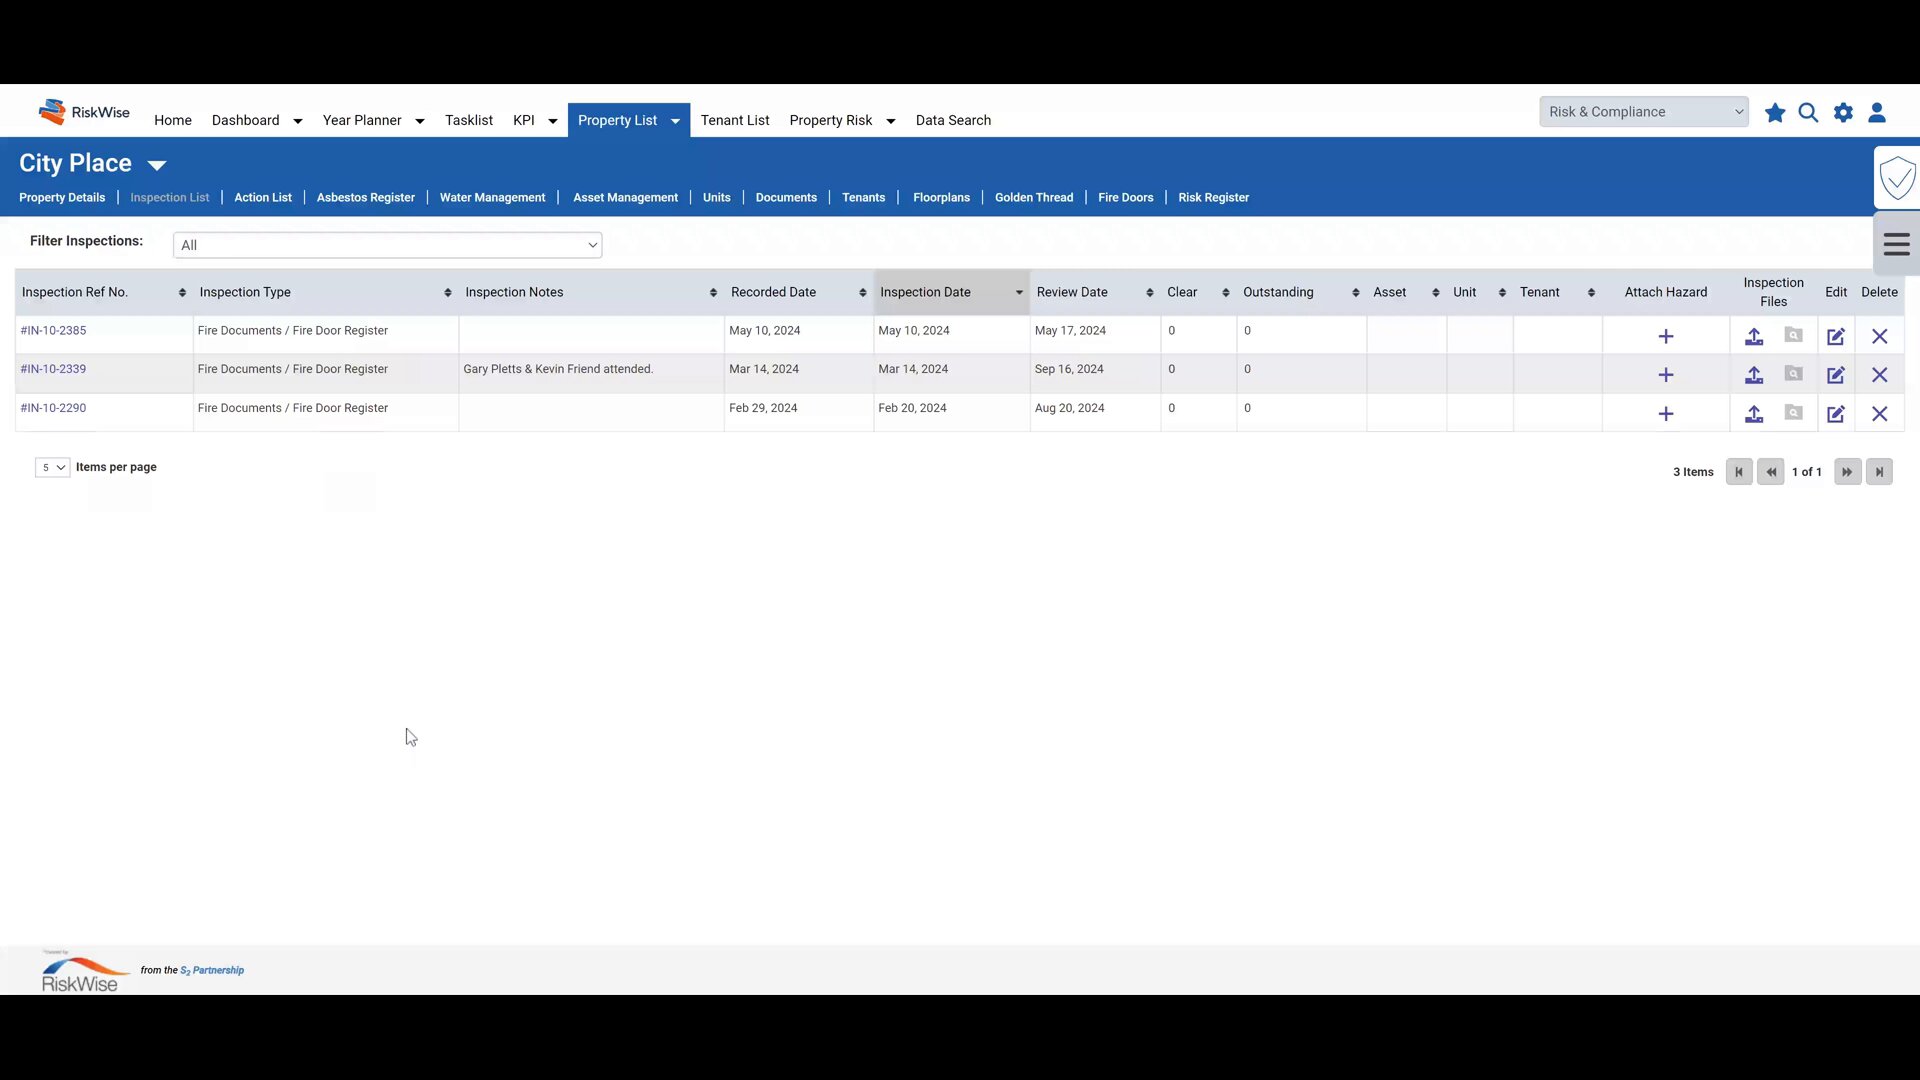Attach hazard to inspection #IN-10-2385

(x=1666, y=337)
